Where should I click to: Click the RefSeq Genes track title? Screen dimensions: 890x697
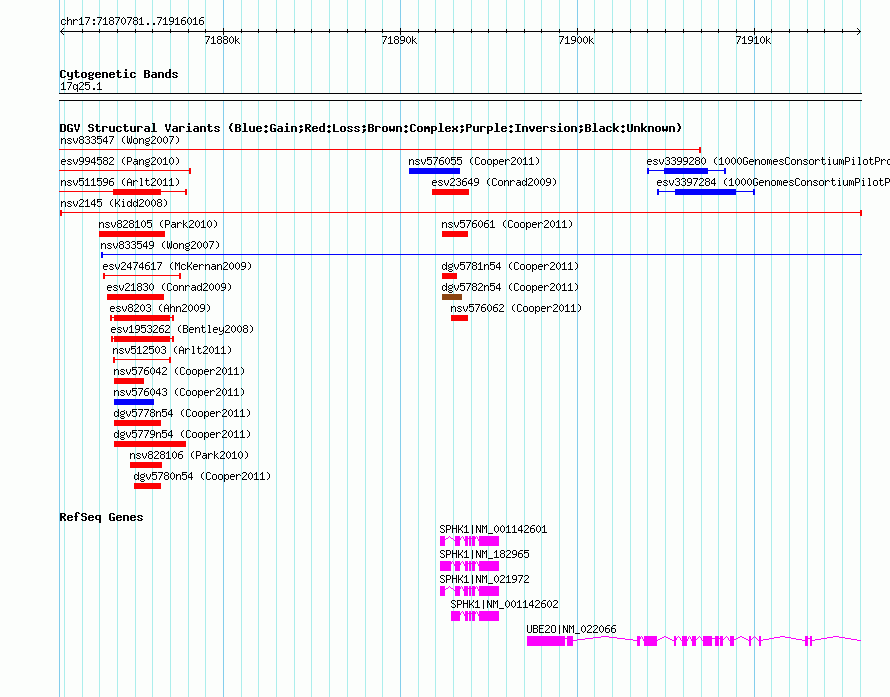102,517
